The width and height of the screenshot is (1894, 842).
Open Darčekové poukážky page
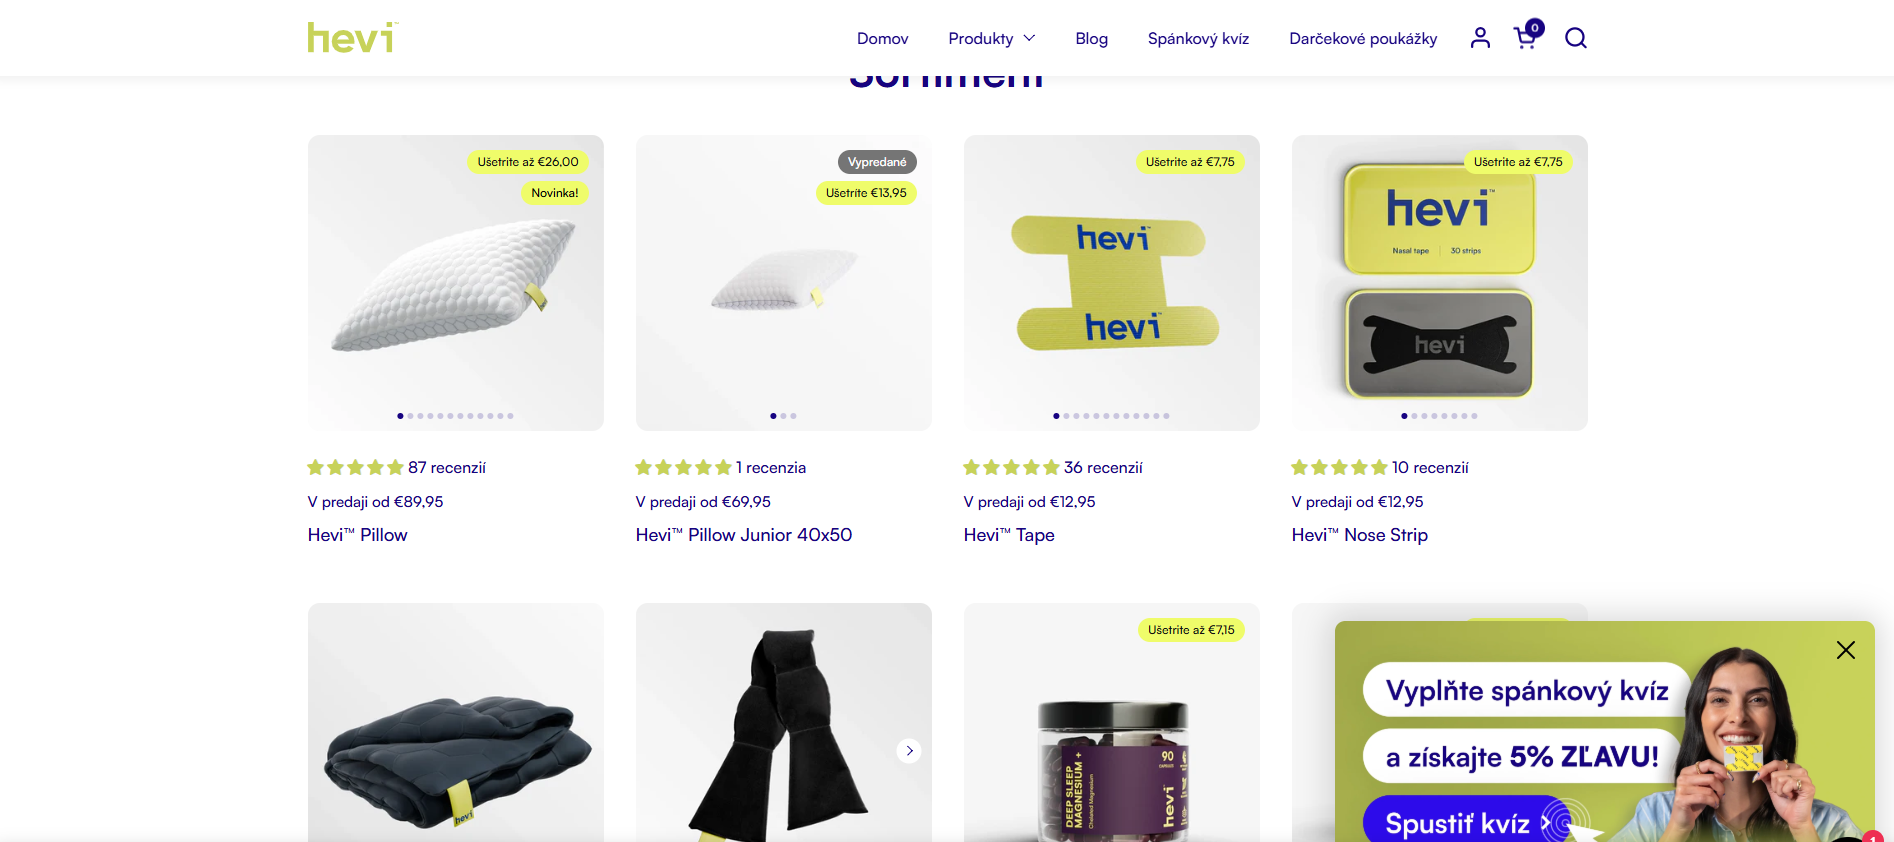click(1363, 38)
